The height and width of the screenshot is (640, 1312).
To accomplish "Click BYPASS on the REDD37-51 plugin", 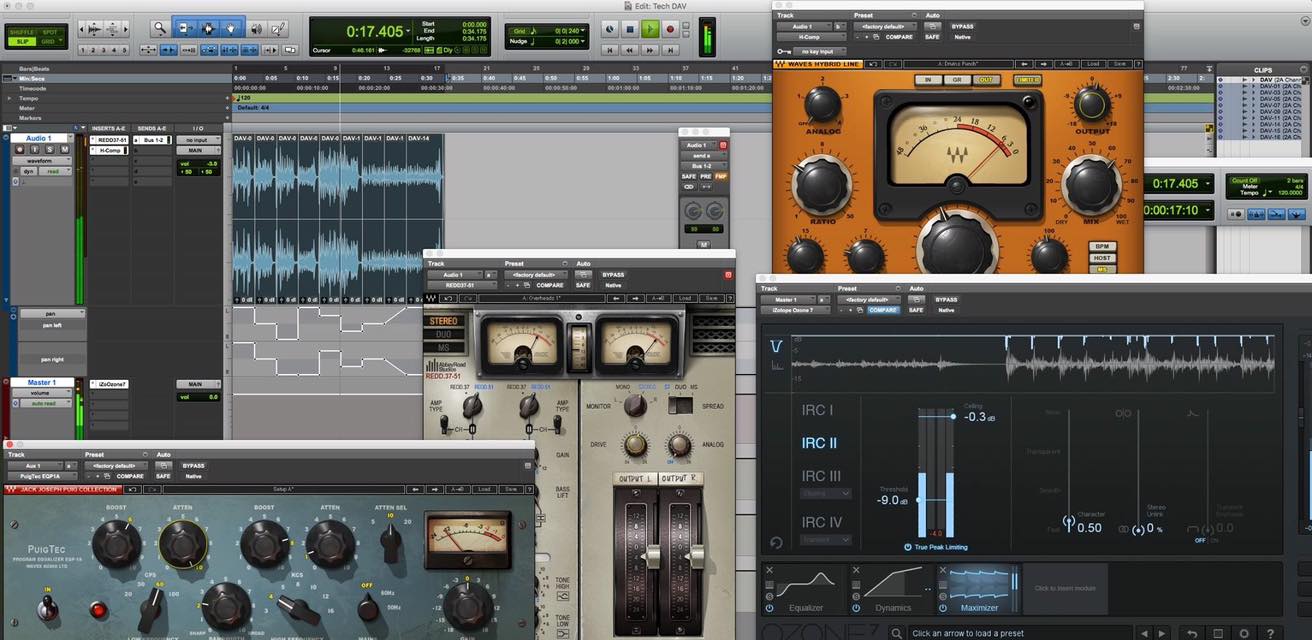I will [x=613, y=273].
